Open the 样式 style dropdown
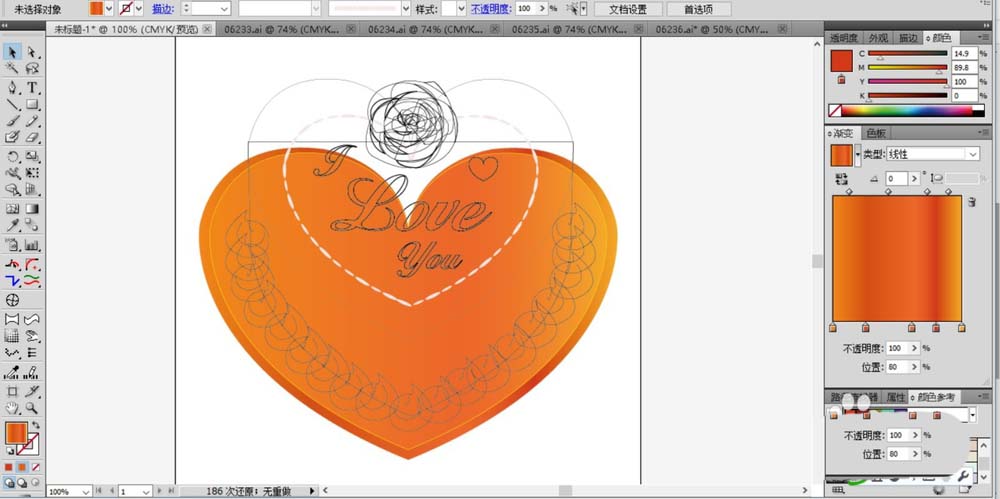The height and width of the screenshot is (499, 1000). [461, 9]
